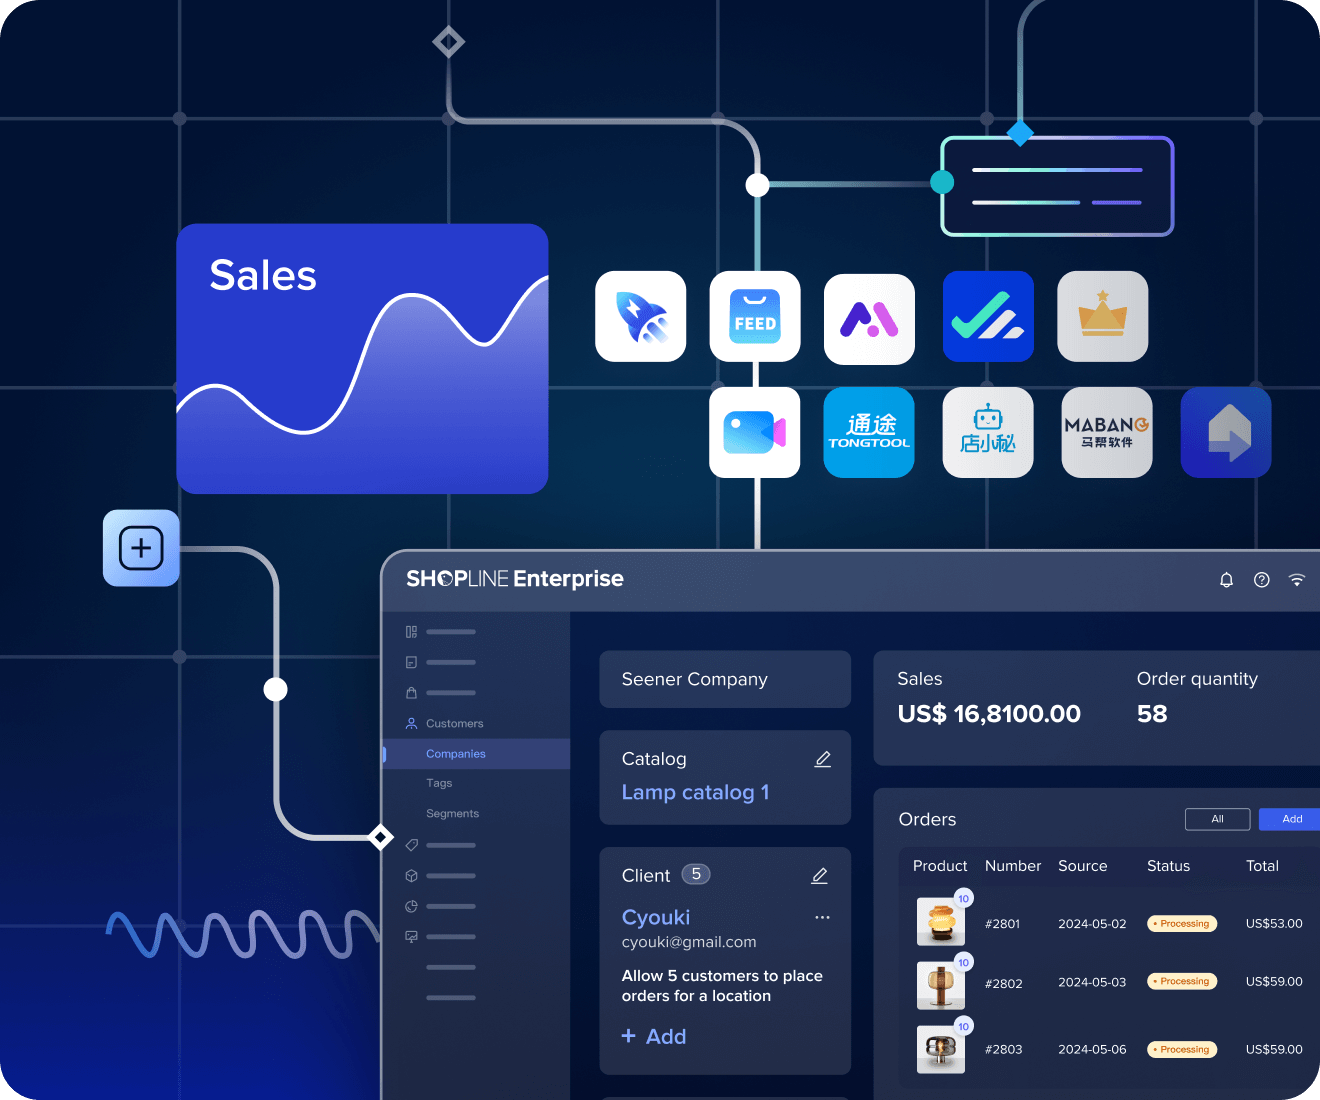This screenshot has width=1320, height=1100.
Task: Click lamp thumbnail for order #2802
Action: (x=941, y=985)
